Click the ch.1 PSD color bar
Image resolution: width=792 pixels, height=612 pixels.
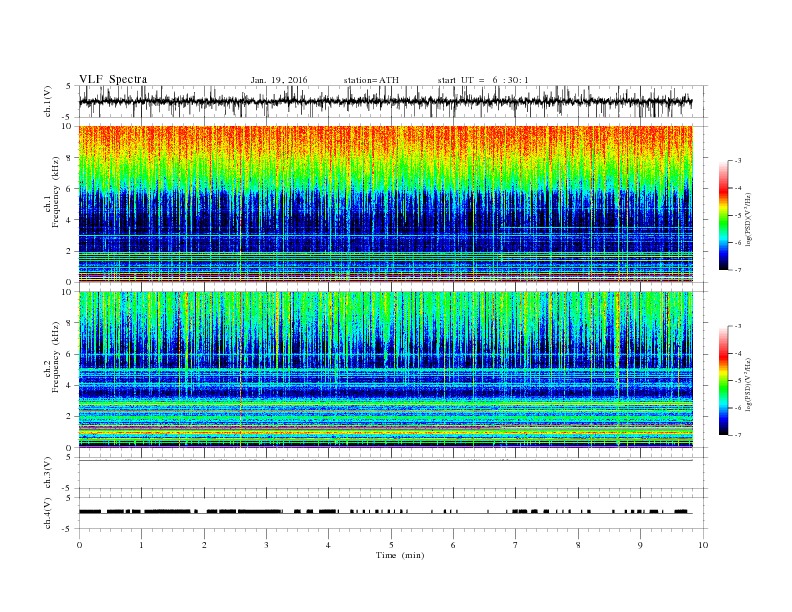(x=723, y=215)
